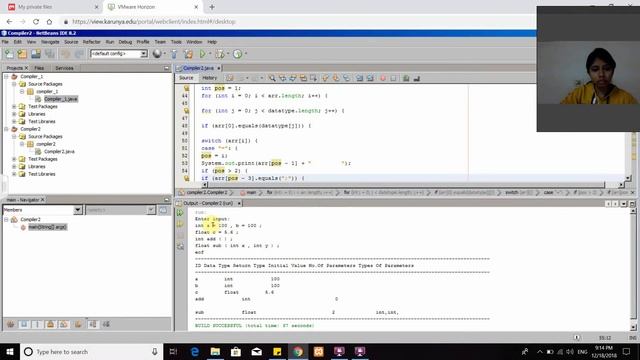Reload the browser page
Viewport: 640px width, 360px height.
pos(36,22)
